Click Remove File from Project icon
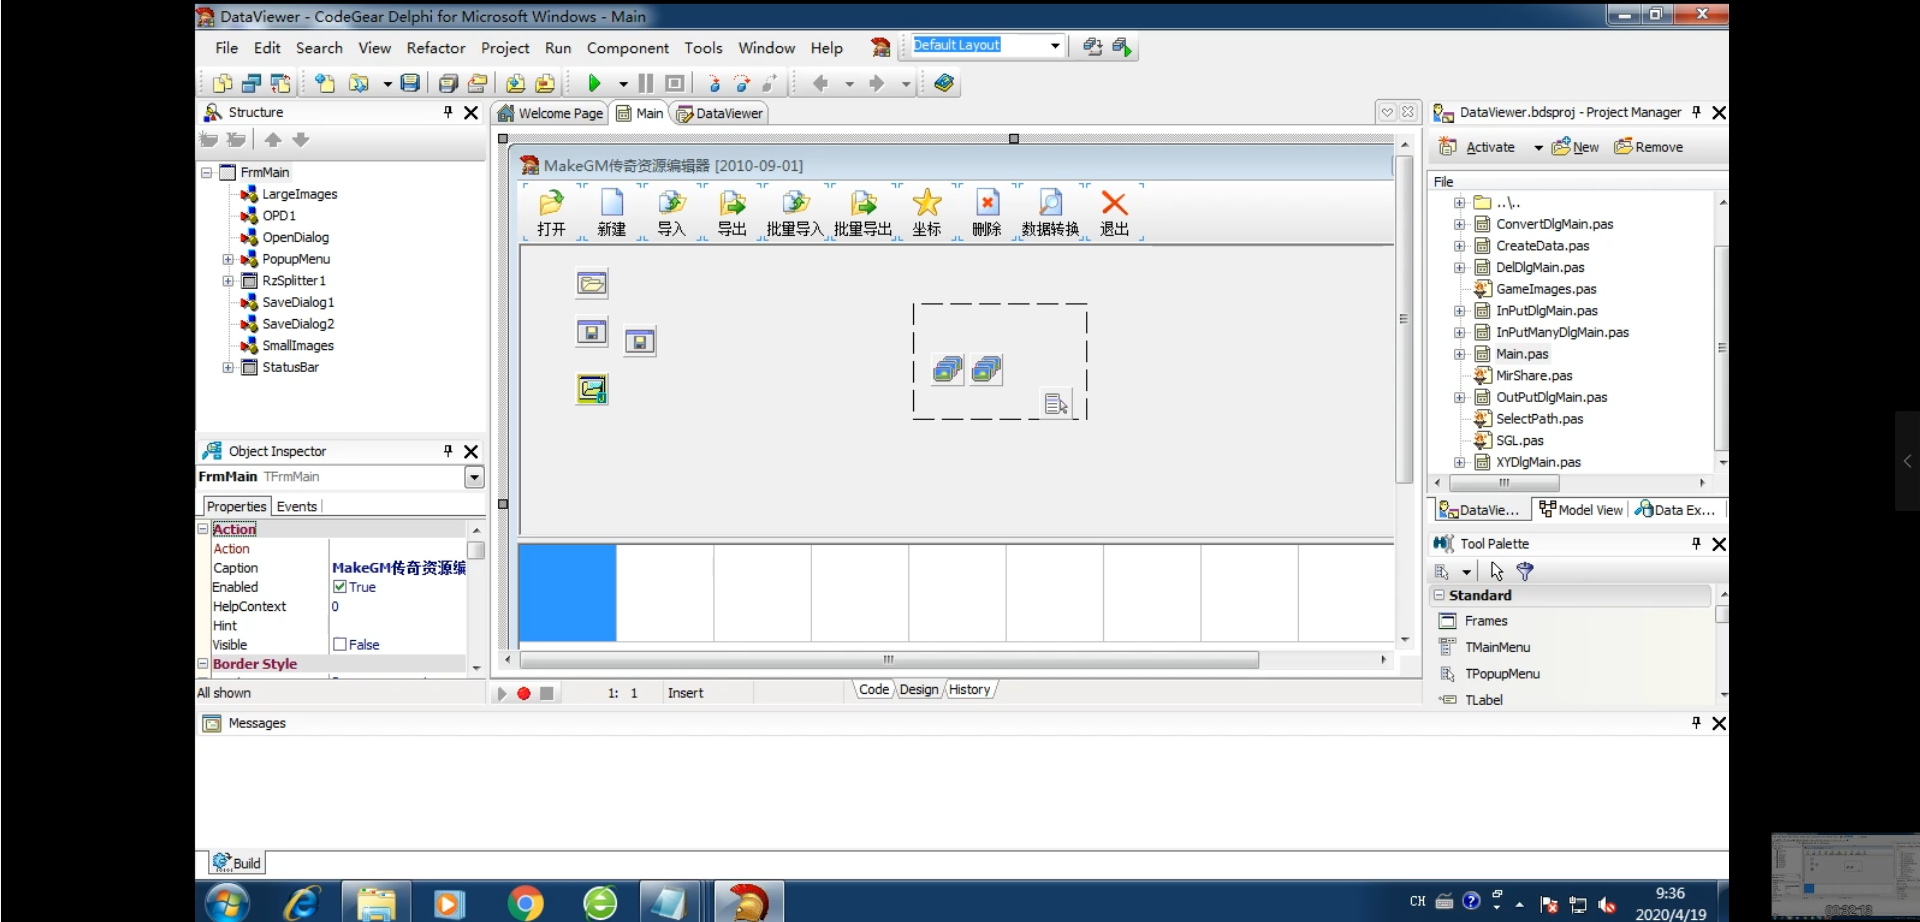The image size is (1920, 922). tap(545, 83)
